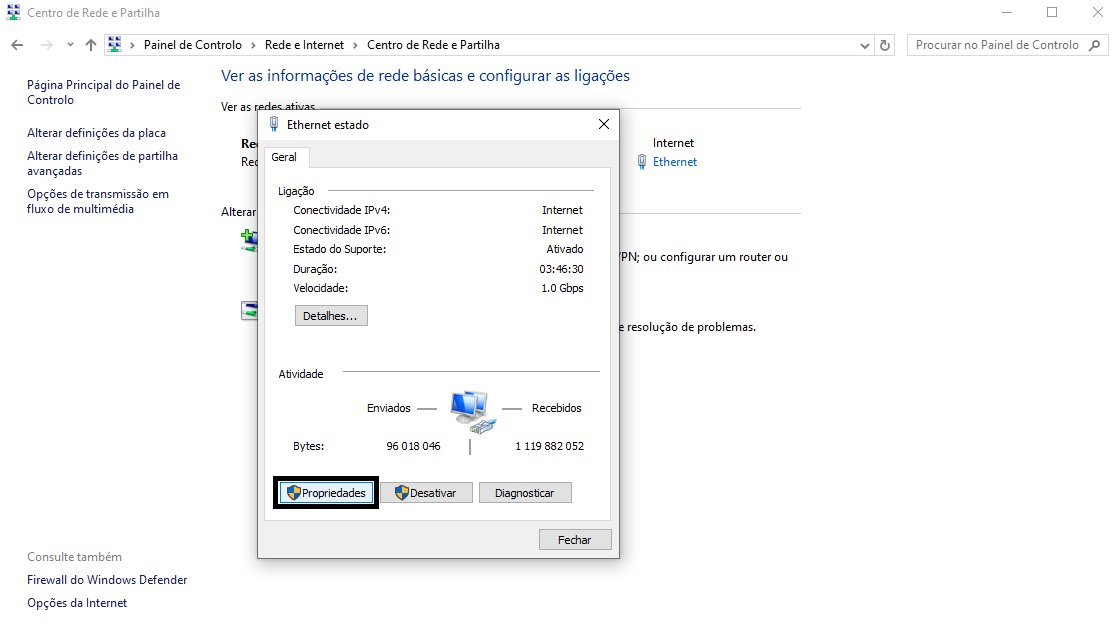Click the Desativar button
1120x629 pixels.
(425, 493)
